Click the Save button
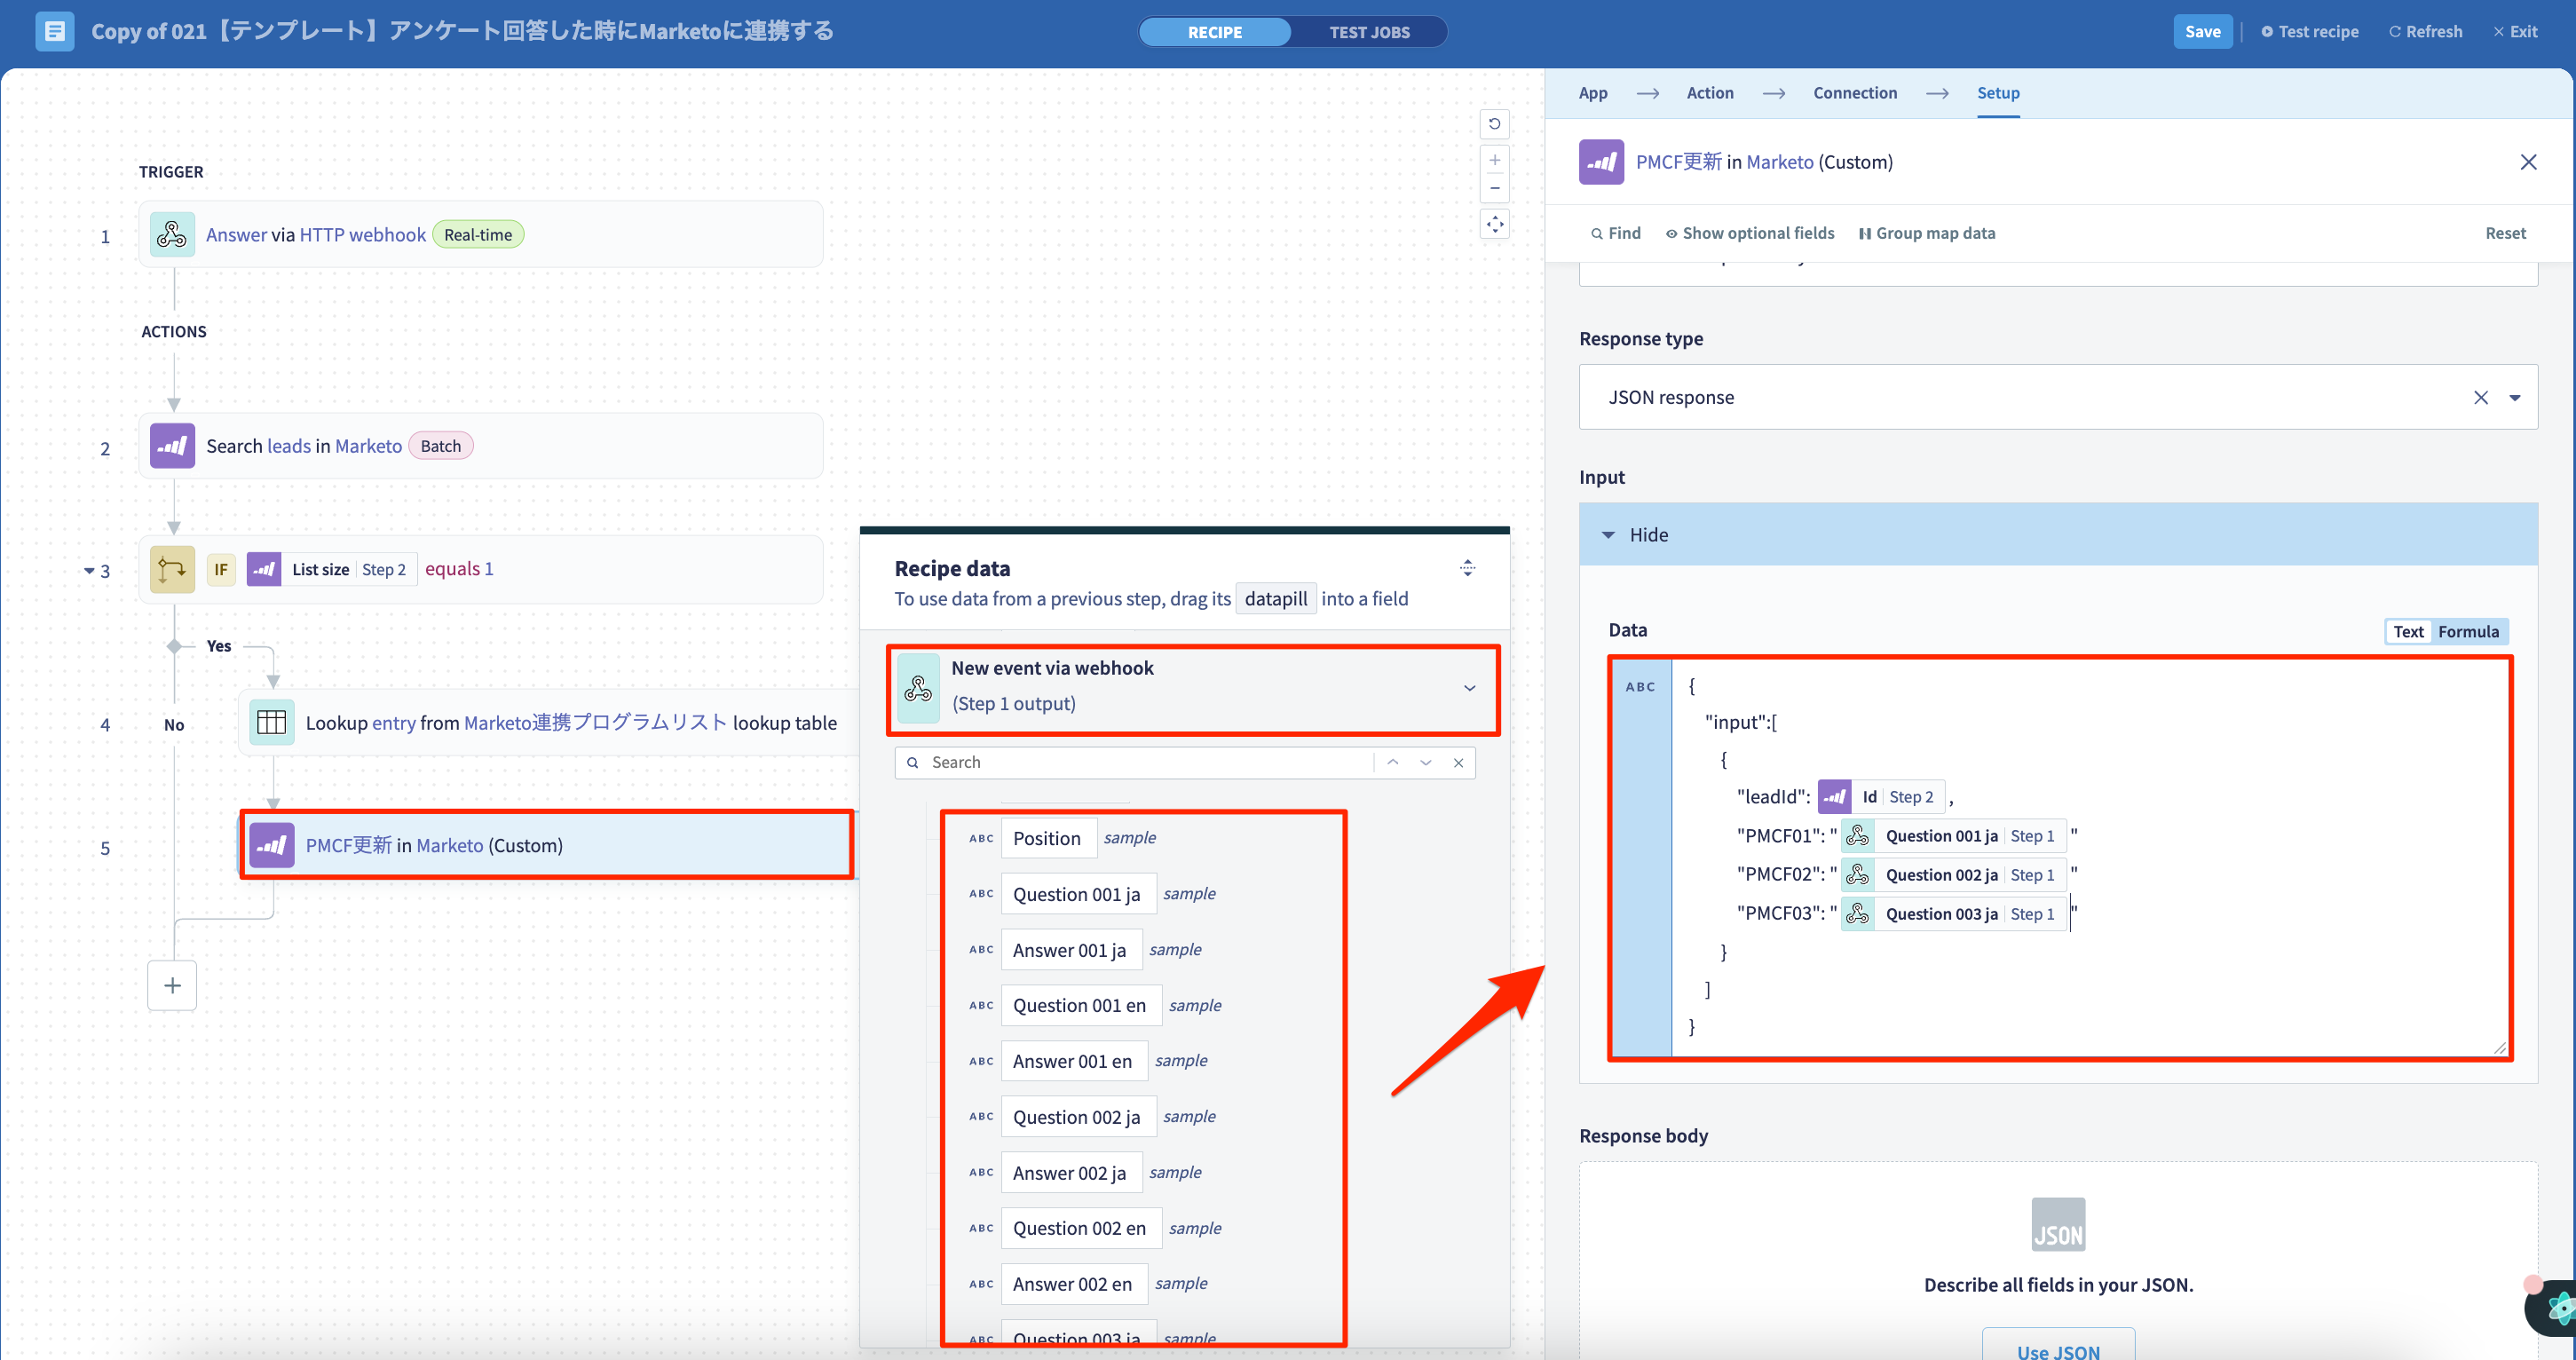This screenshot has height=1360, width=2576. point(2202,31)
